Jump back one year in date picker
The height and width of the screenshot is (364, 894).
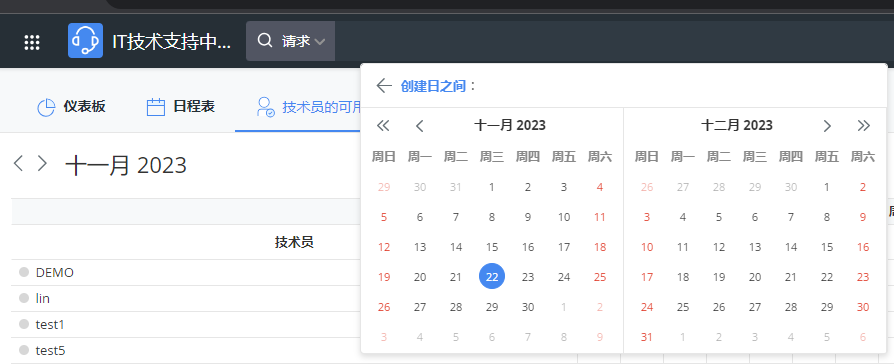[383, 126]
